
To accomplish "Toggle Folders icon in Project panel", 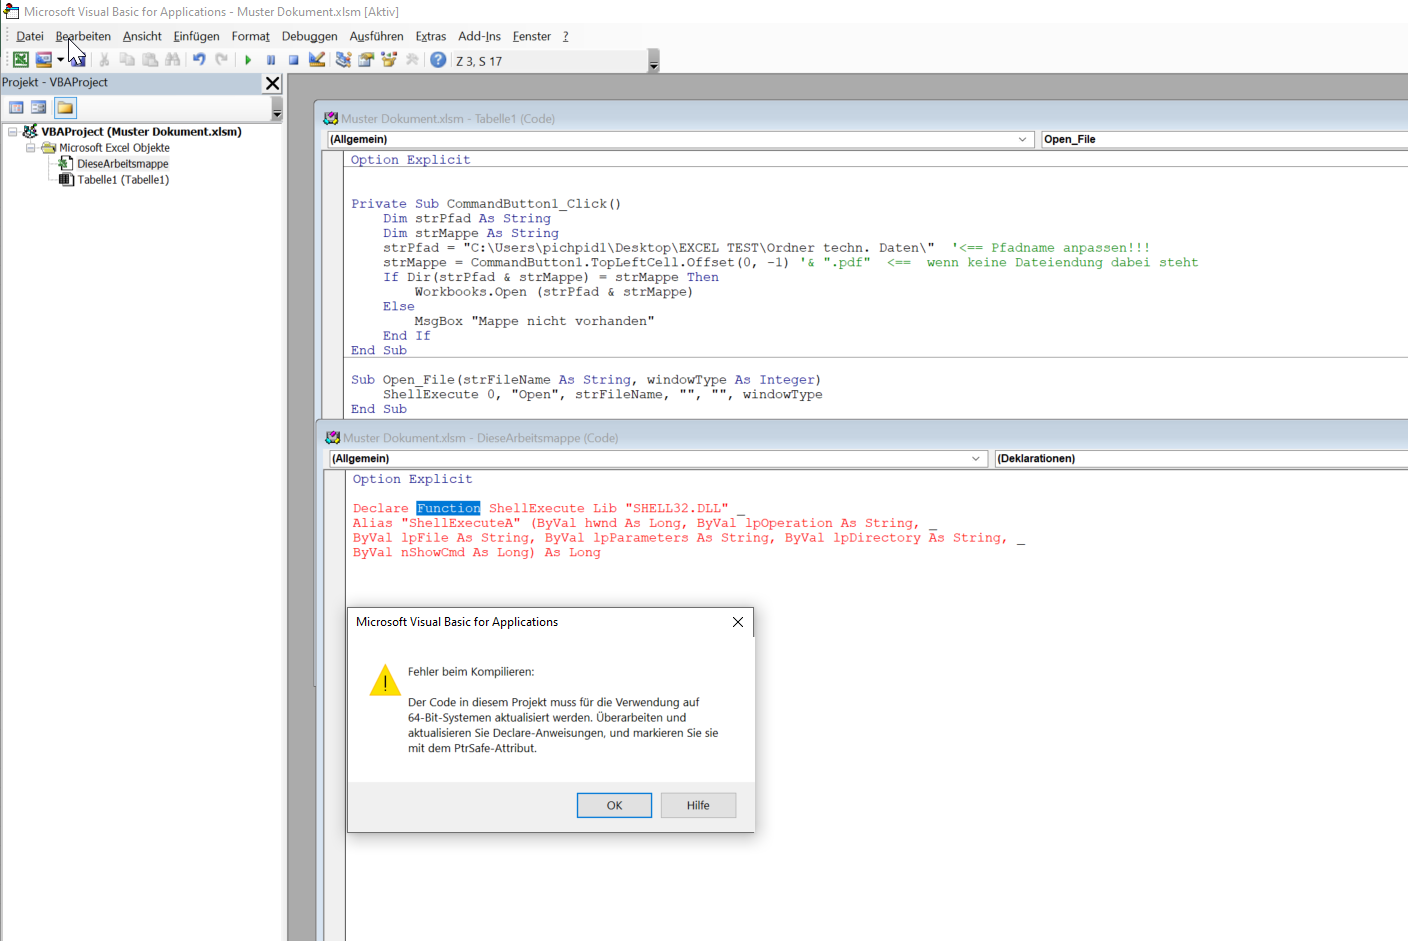I will point(65,108).
